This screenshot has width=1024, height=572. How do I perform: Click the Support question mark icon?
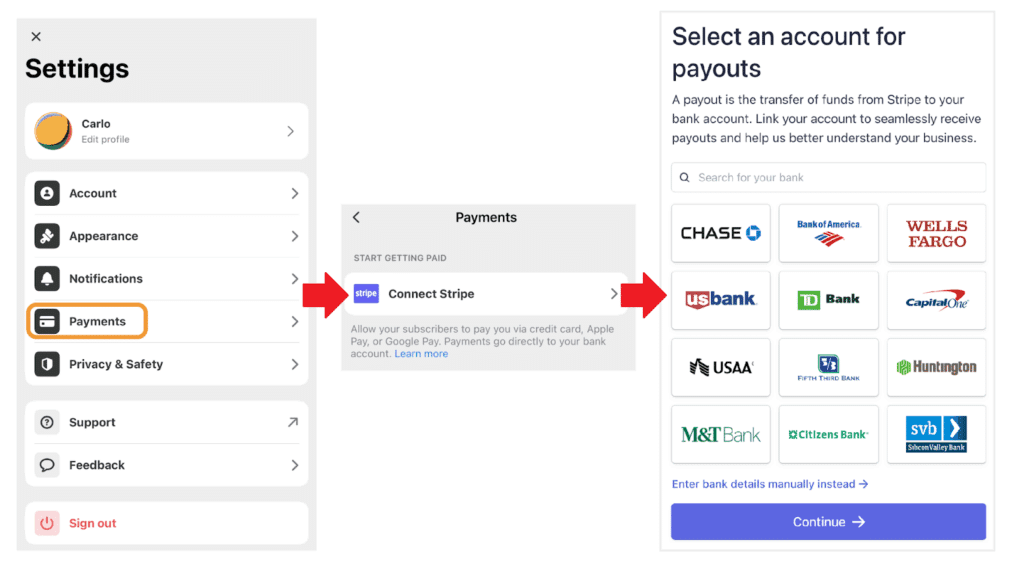[47, 422]
